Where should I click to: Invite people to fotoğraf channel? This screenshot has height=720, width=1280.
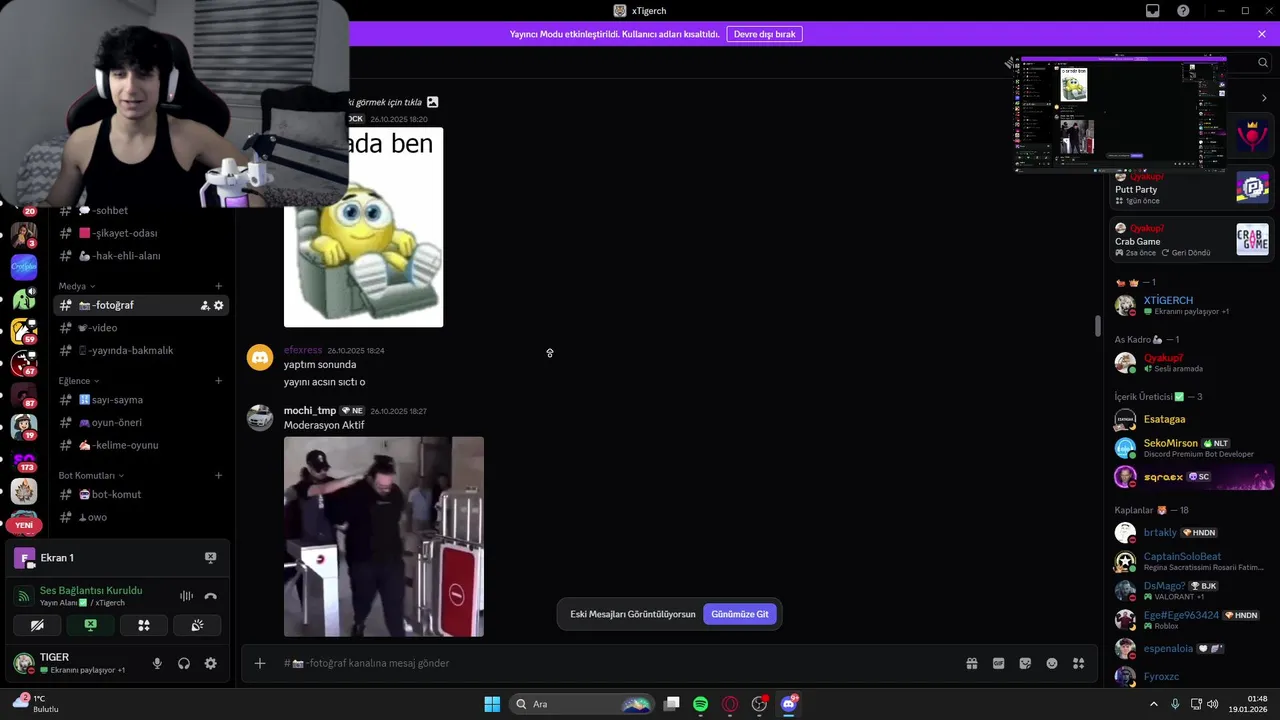click(x=205, y=305)
